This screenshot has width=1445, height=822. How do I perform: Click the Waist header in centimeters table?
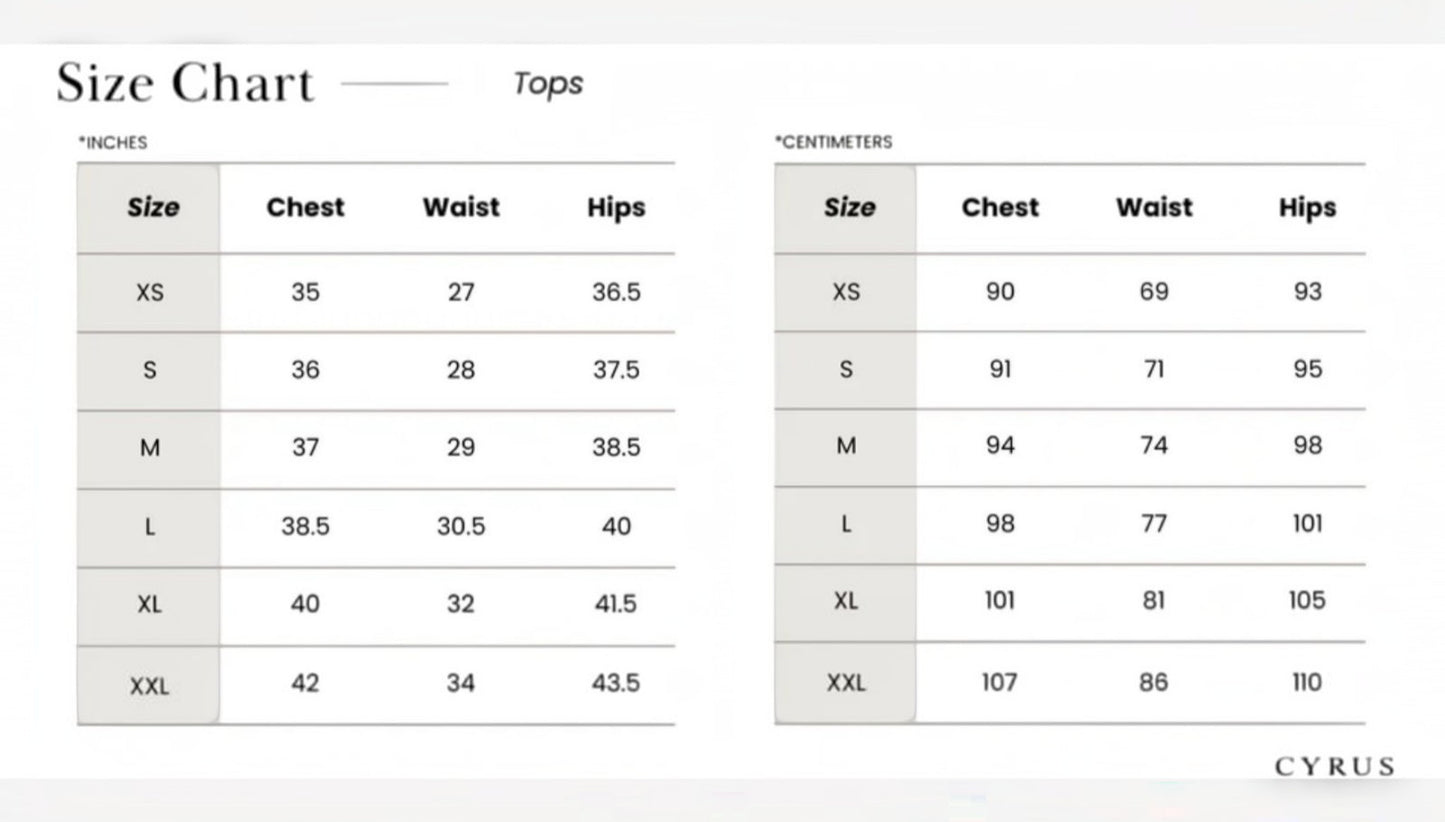click(1154, 208)
